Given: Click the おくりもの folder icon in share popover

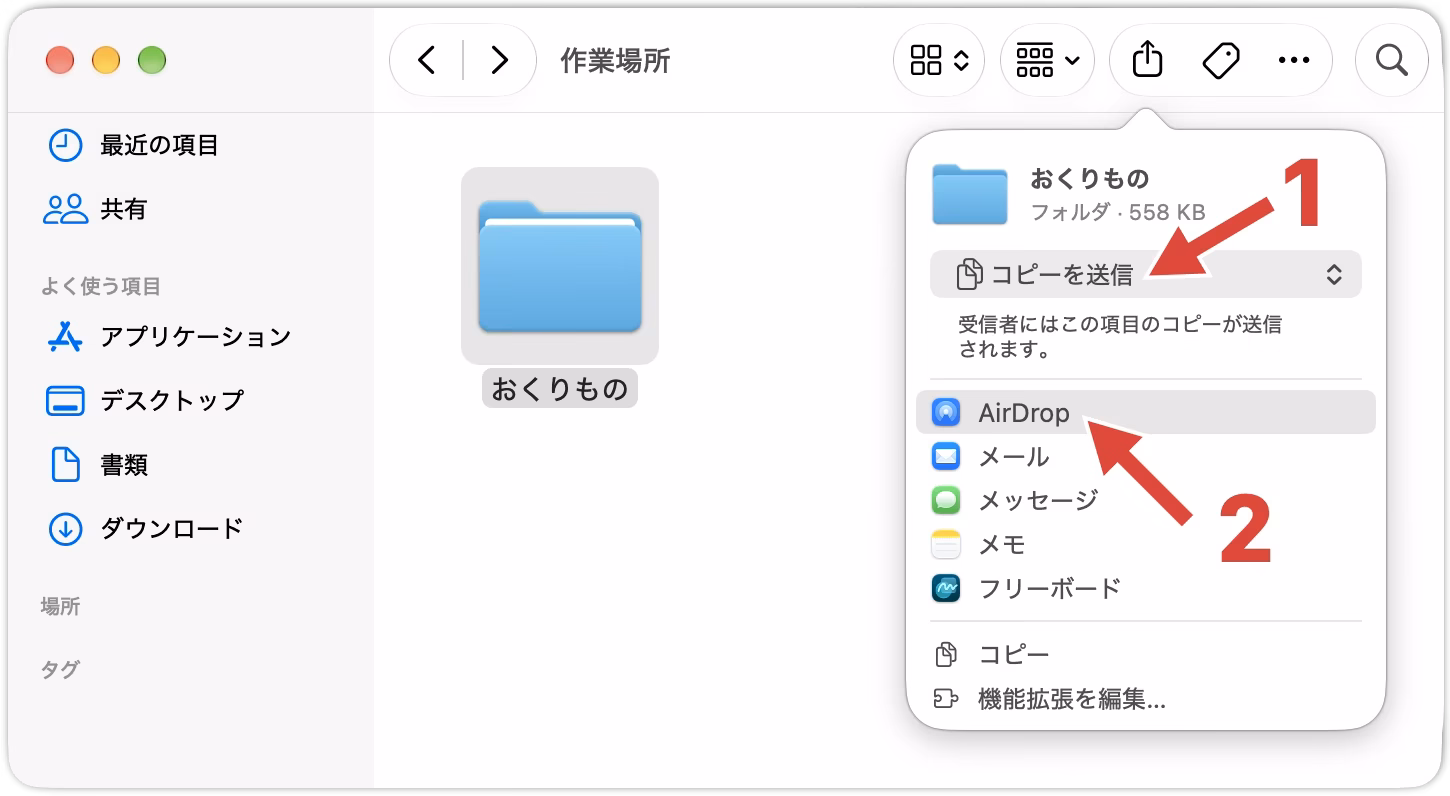Looking at the screenshot, I should 970,195.
